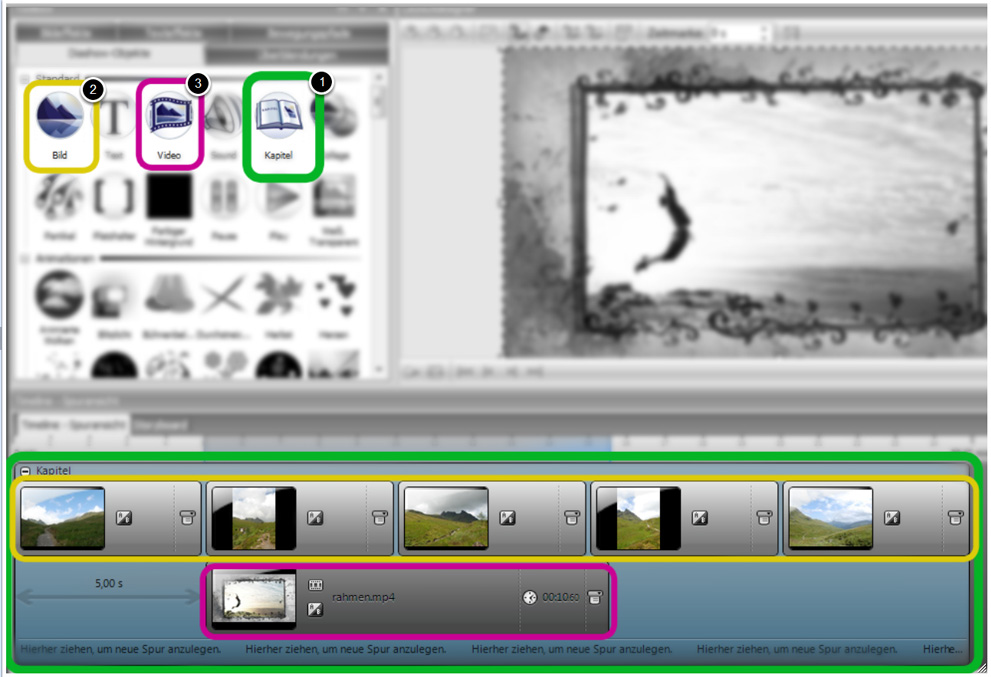
Task: Select the rahmen.mp4 video clip thumbnail
Action: (254, 600)
